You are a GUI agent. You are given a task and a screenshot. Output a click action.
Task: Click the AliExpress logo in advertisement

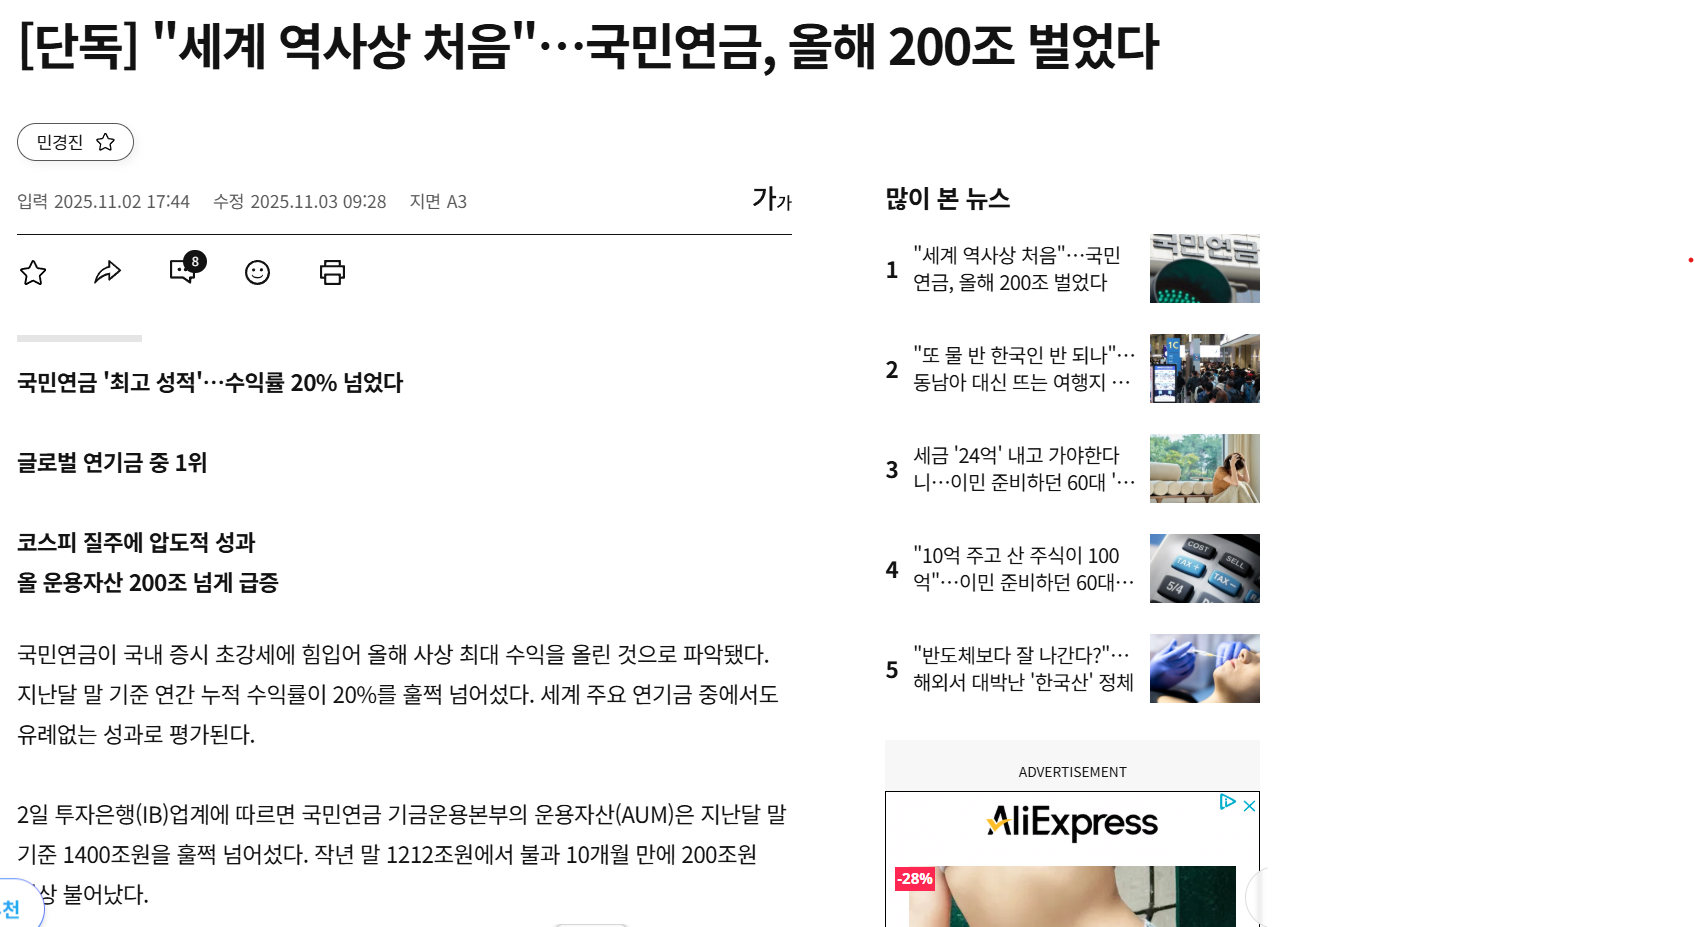(1072, 823)
